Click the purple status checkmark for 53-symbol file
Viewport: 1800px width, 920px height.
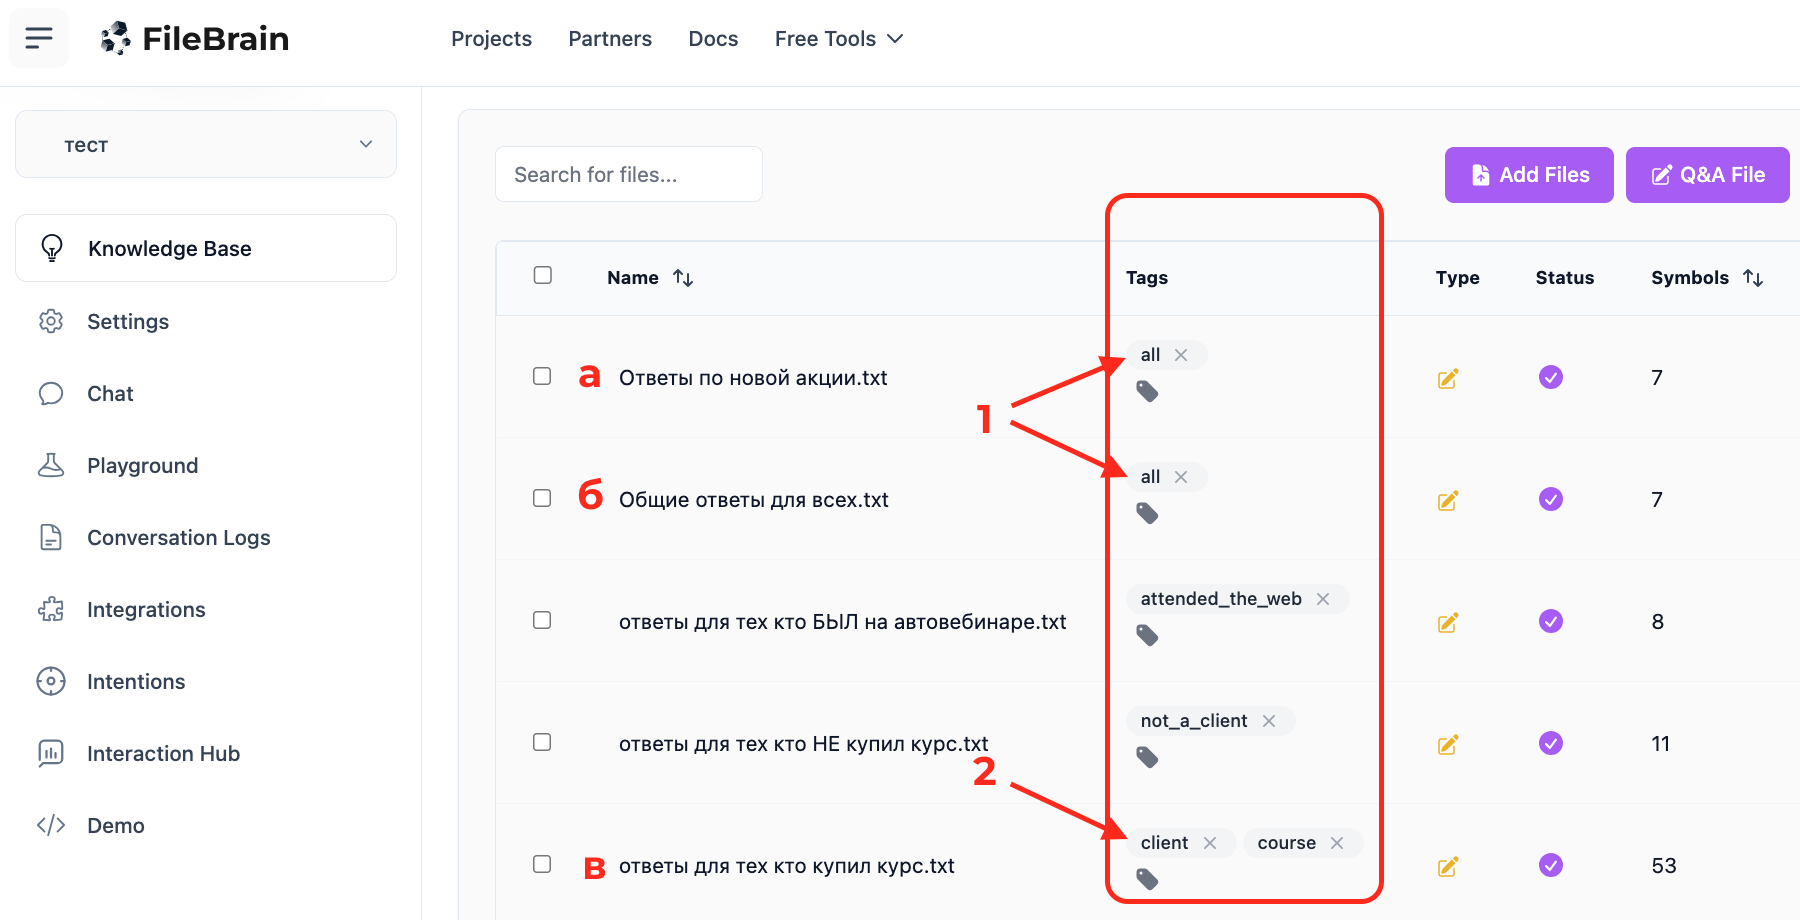(1550, 865)
